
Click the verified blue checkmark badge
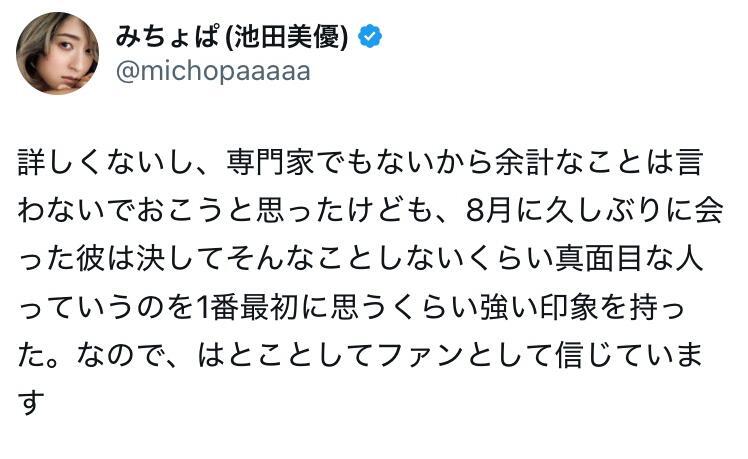click(x=370, y=37)
